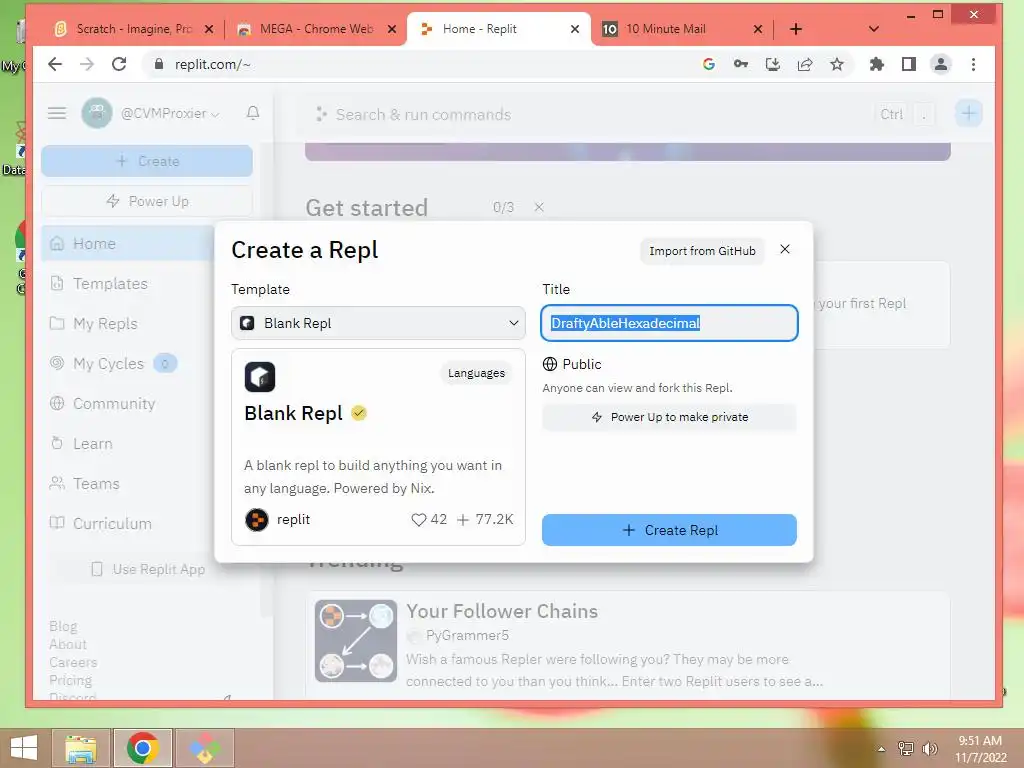Open the Windows Start menu

point(24,748)
